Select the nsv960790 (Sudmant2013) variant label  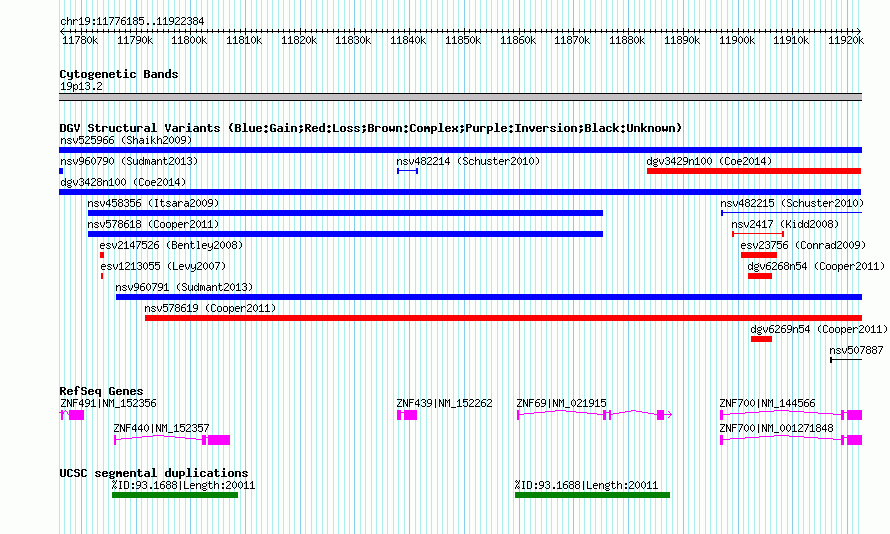pos(129,161)
